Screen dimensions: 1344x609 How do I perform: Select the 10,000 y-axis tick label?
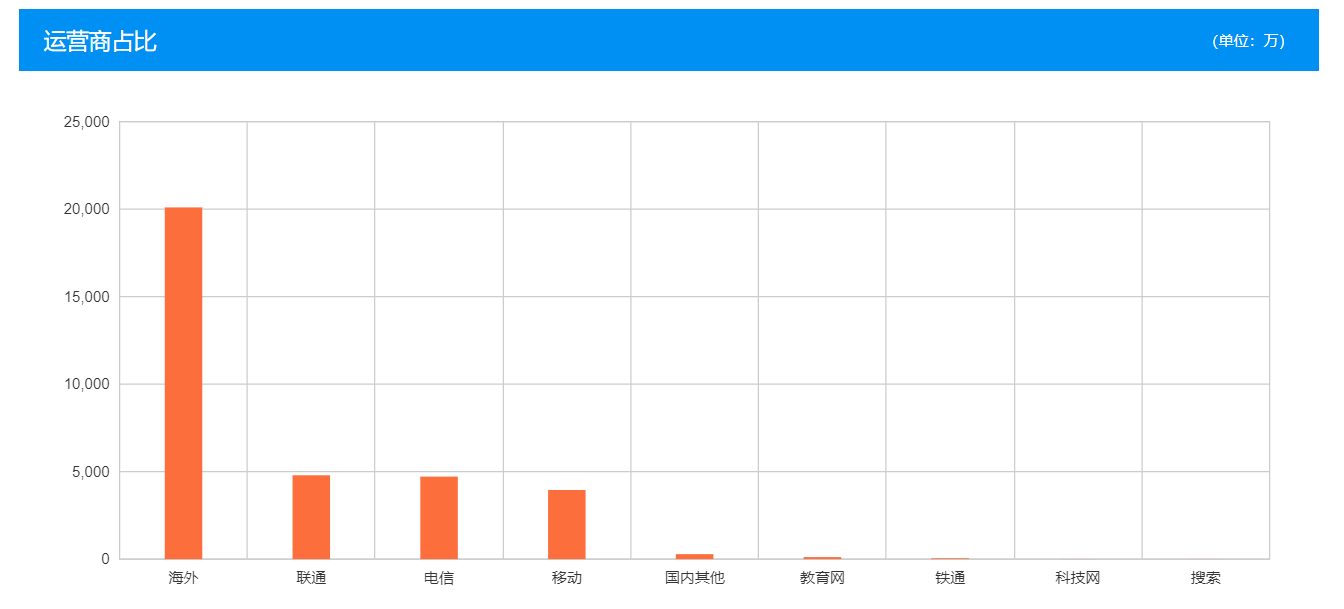(x=86, y=384)
